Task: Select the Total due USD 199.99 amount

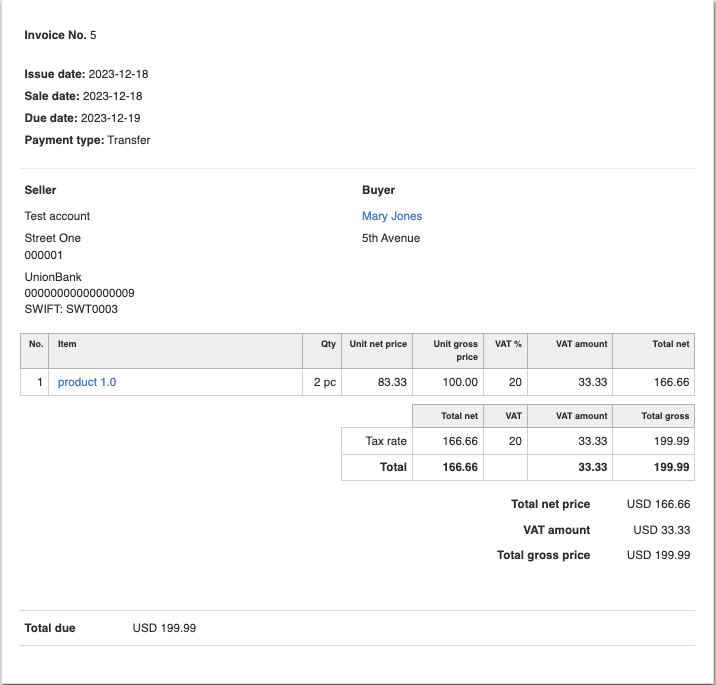Action: [164, 628]
